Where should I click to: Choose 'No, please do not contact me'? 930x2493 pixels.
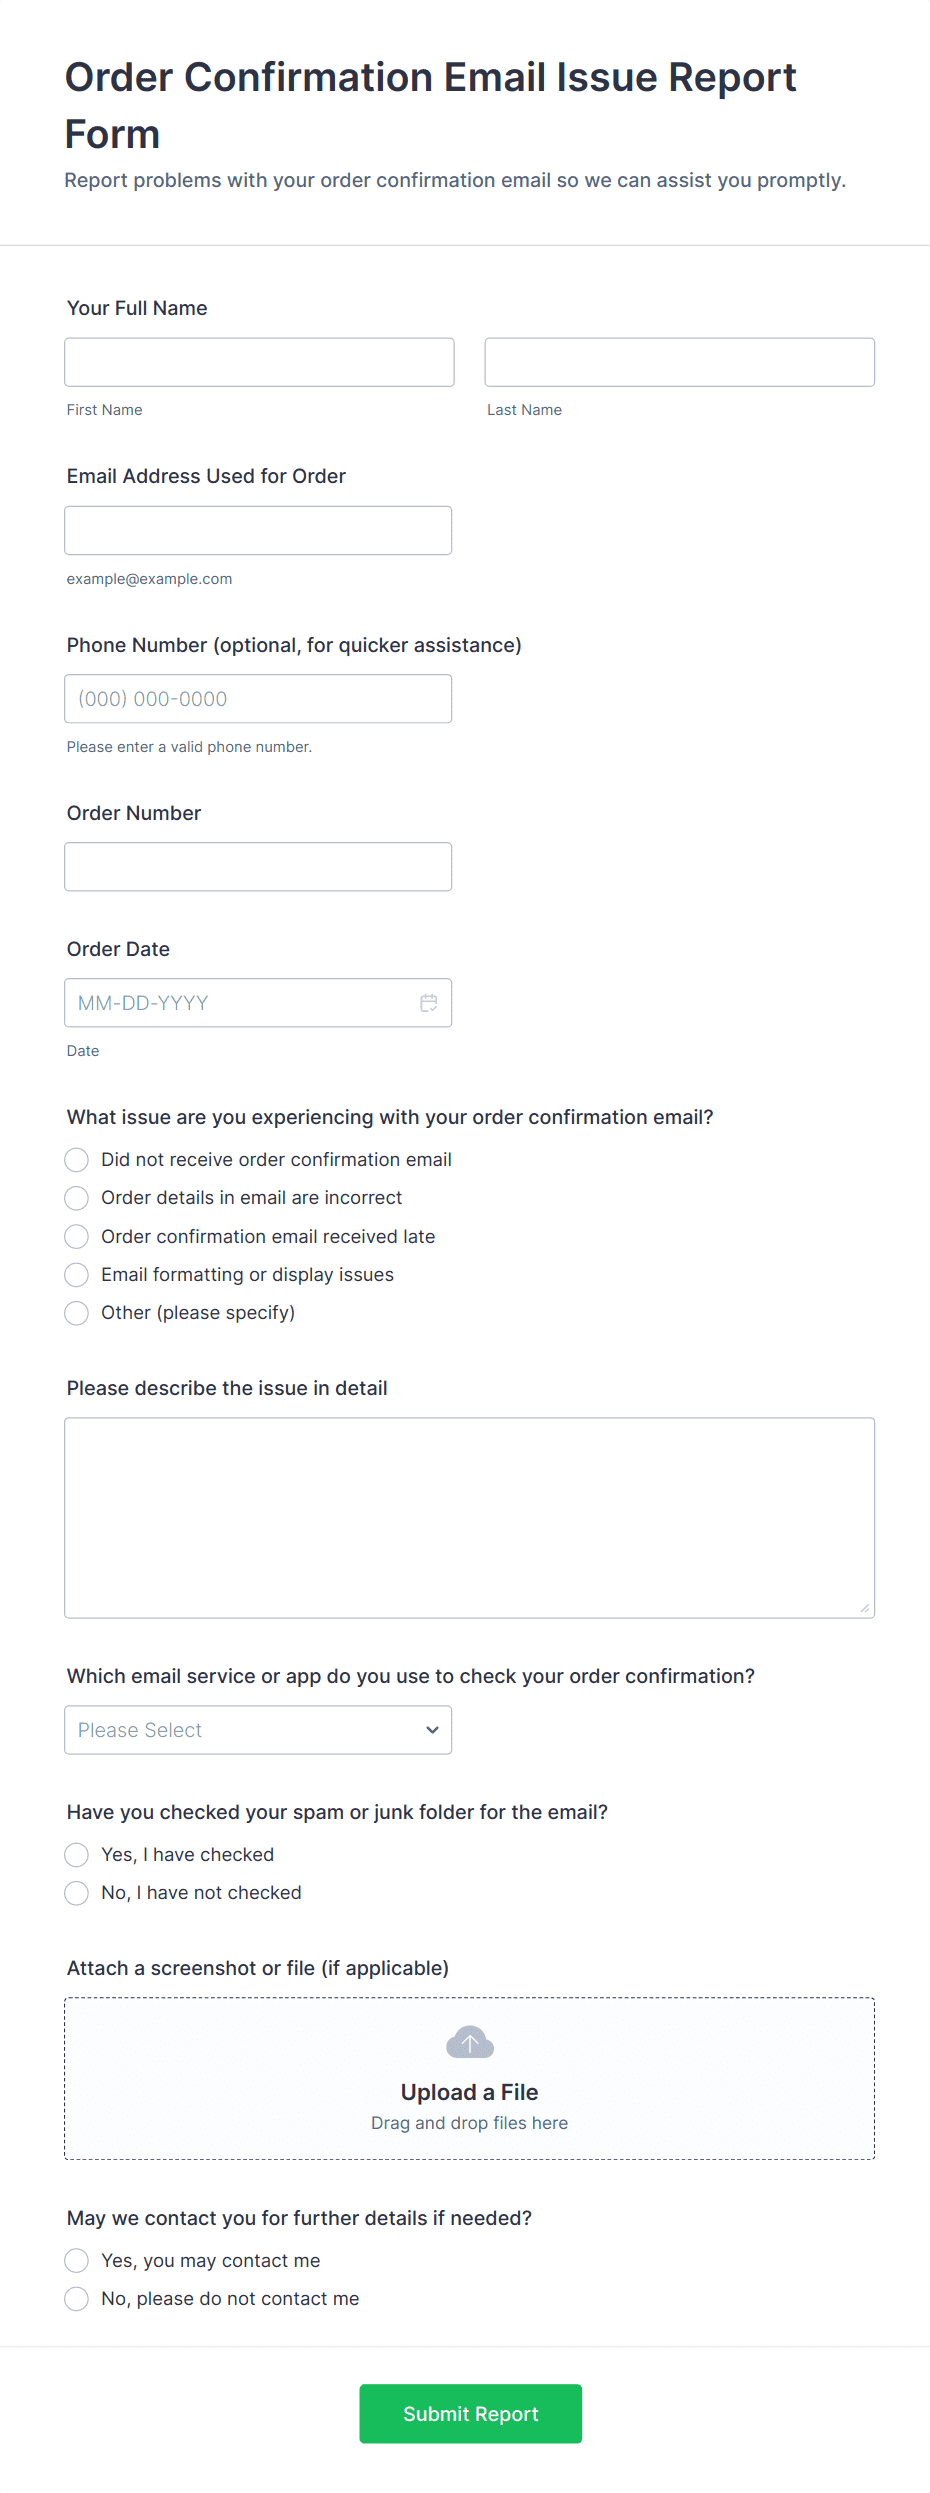point(77,2299)
